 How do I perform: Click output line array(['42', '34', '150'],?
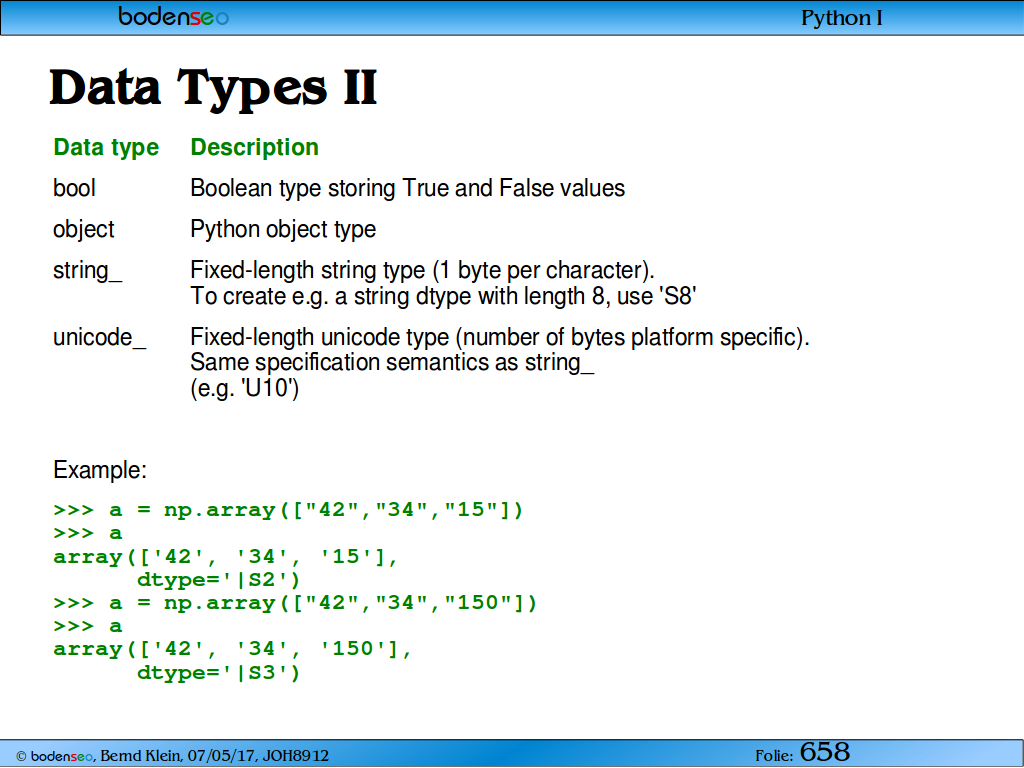(232, 649)
